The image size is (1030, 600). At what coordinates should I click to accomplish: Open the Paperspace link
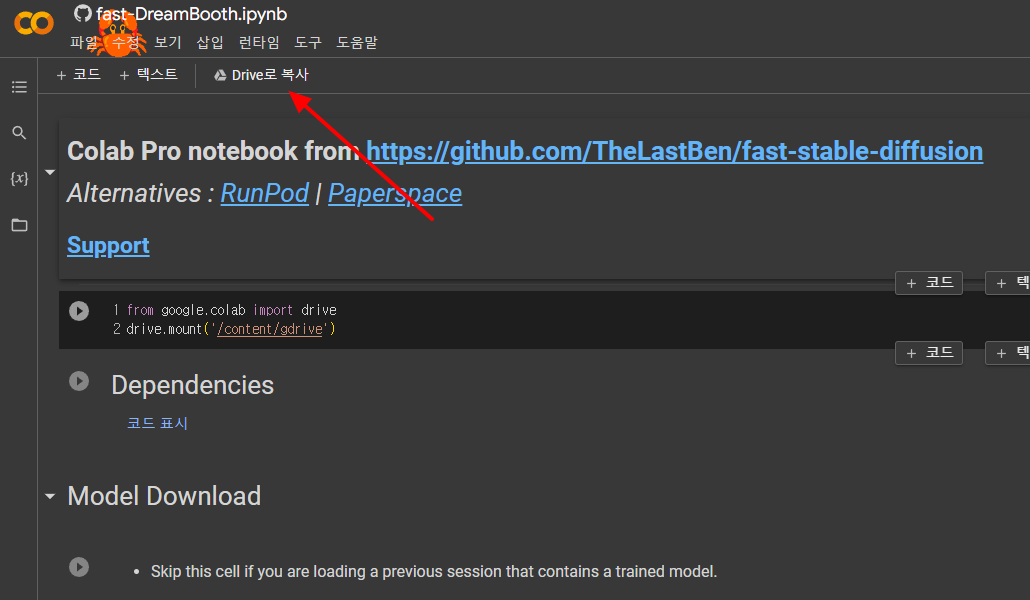click(395, 193)
